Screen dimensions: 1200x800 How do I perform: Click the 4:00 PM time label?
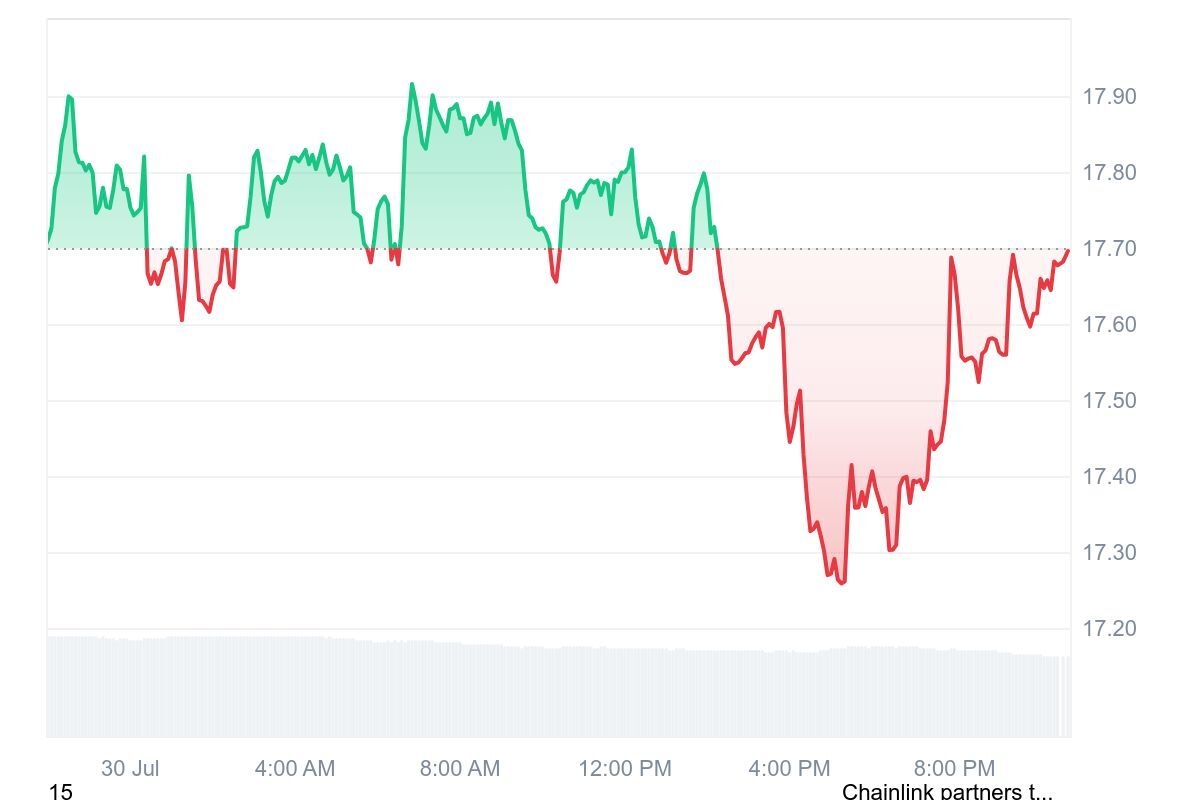[x=790, y=769]
